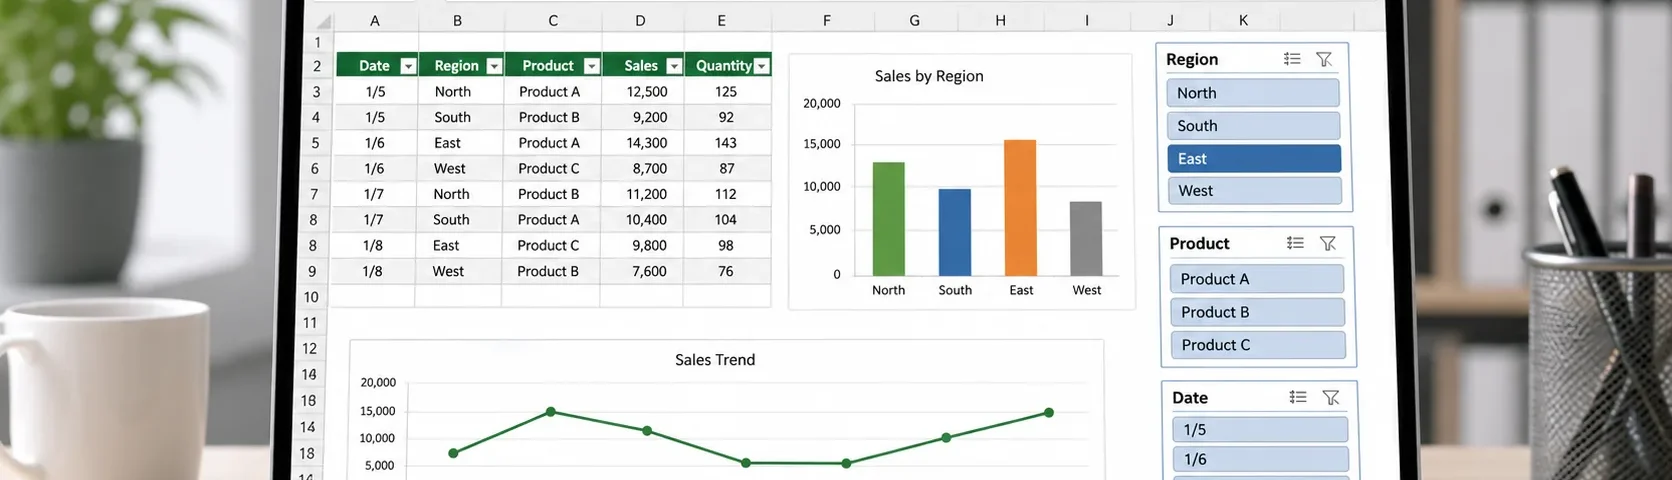Click the 20,000 axis label in Sales Trend
The height and width of the screenshot is (480, 1672).
378,382
